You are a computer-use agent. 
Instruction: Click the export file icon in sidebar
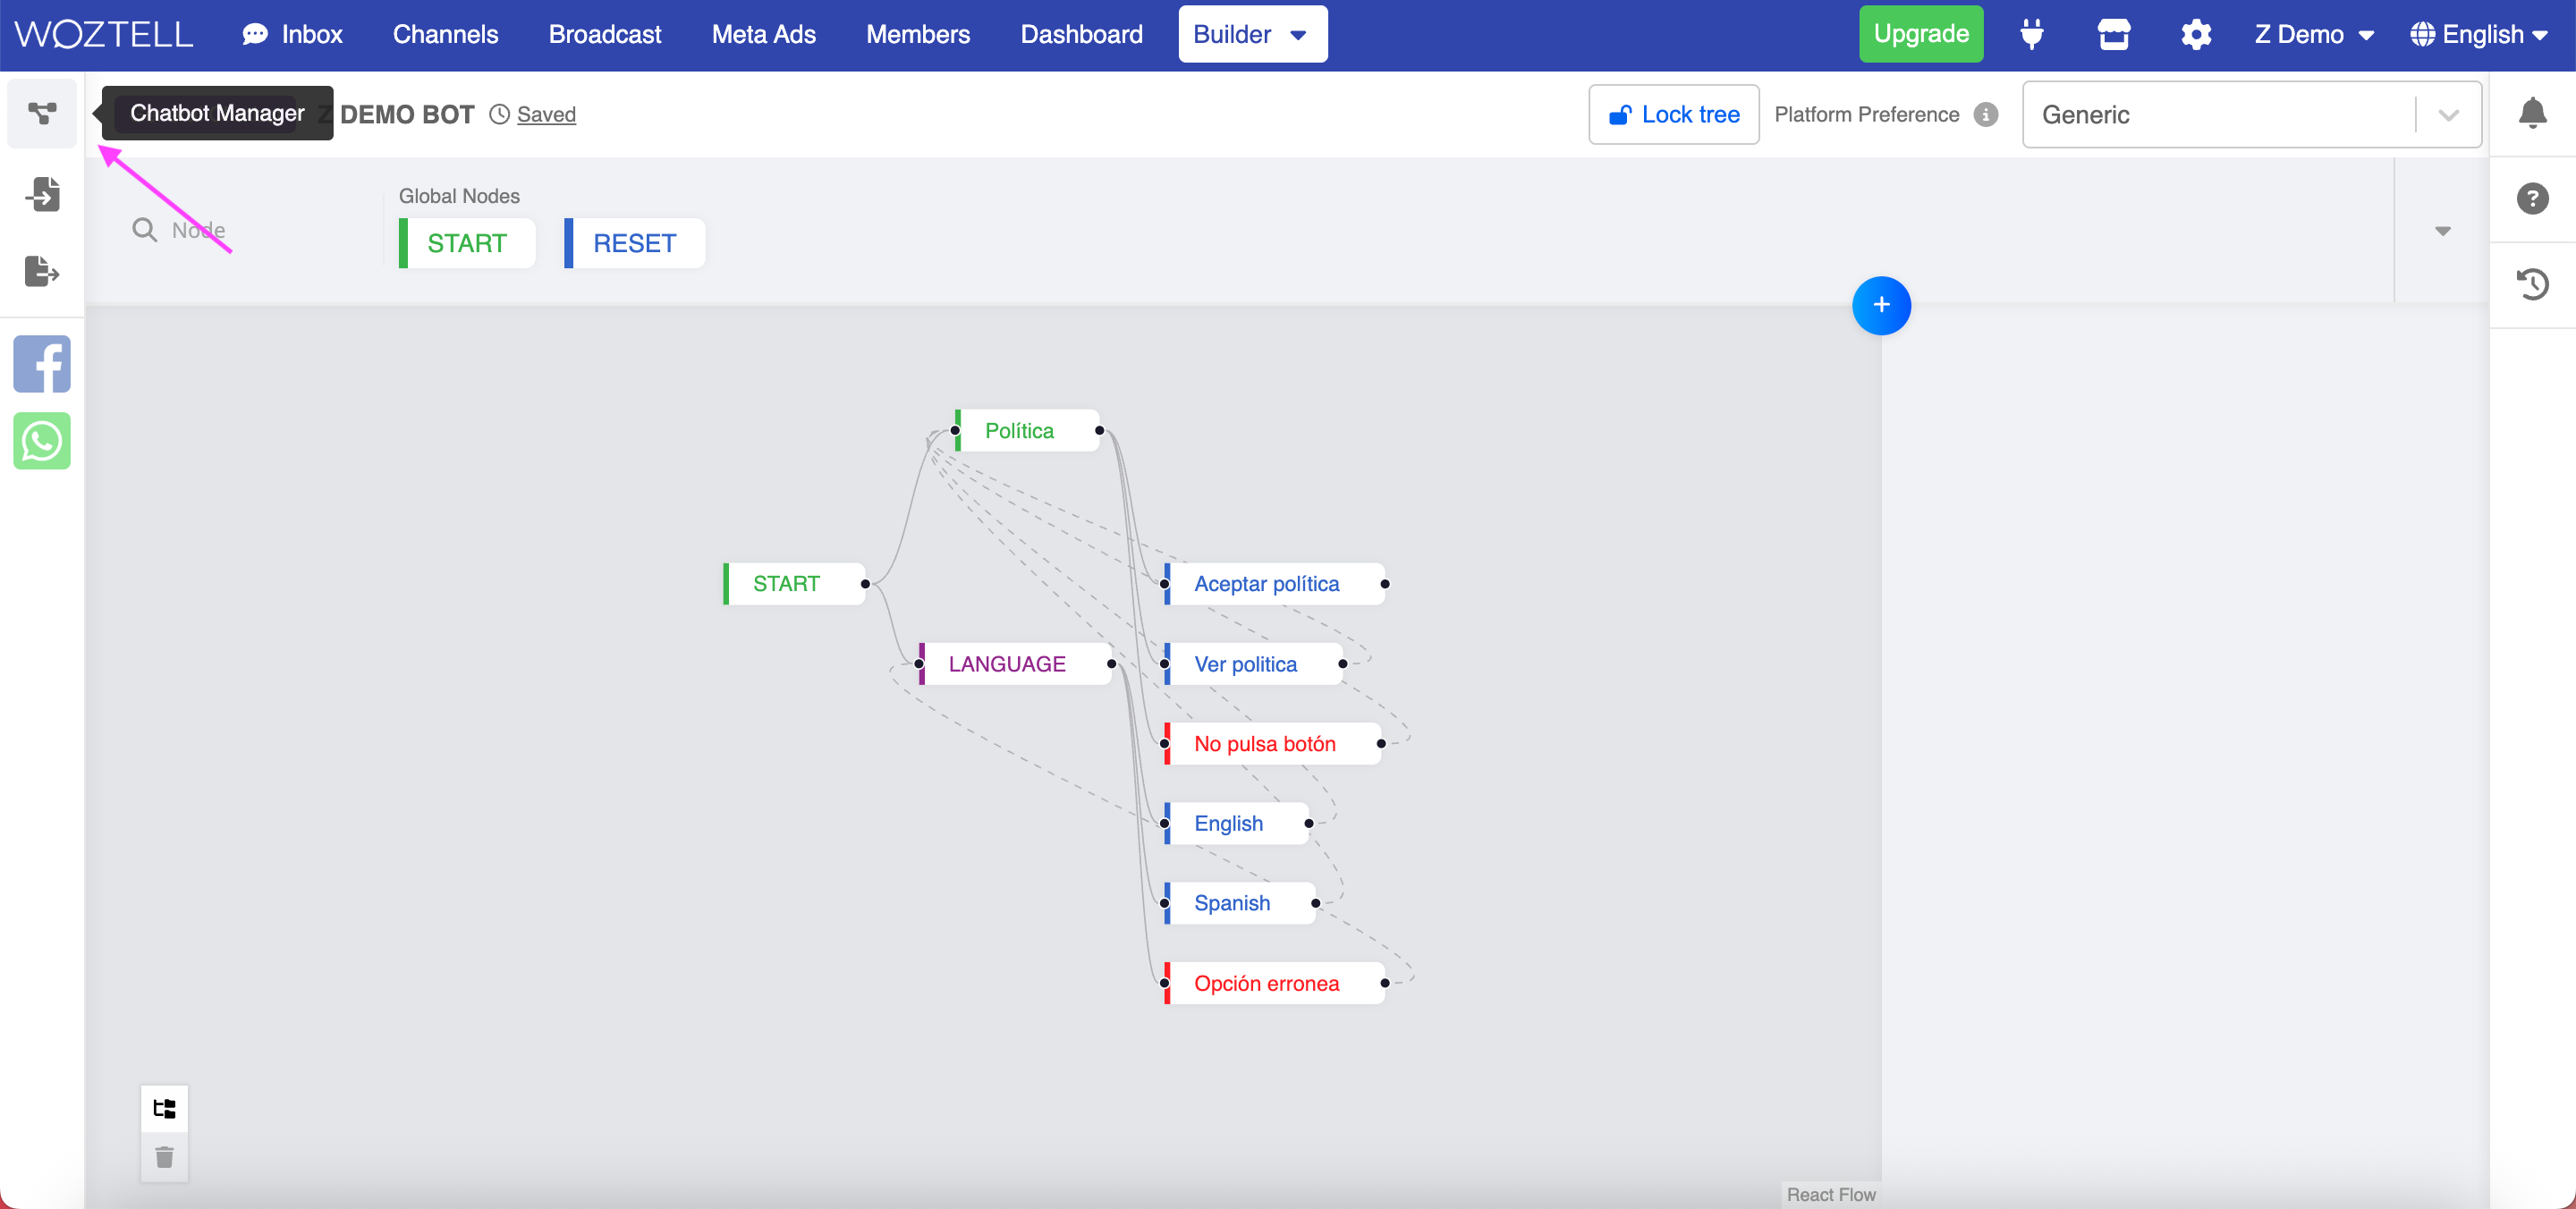pyautogui.click(x=42, y=271)
